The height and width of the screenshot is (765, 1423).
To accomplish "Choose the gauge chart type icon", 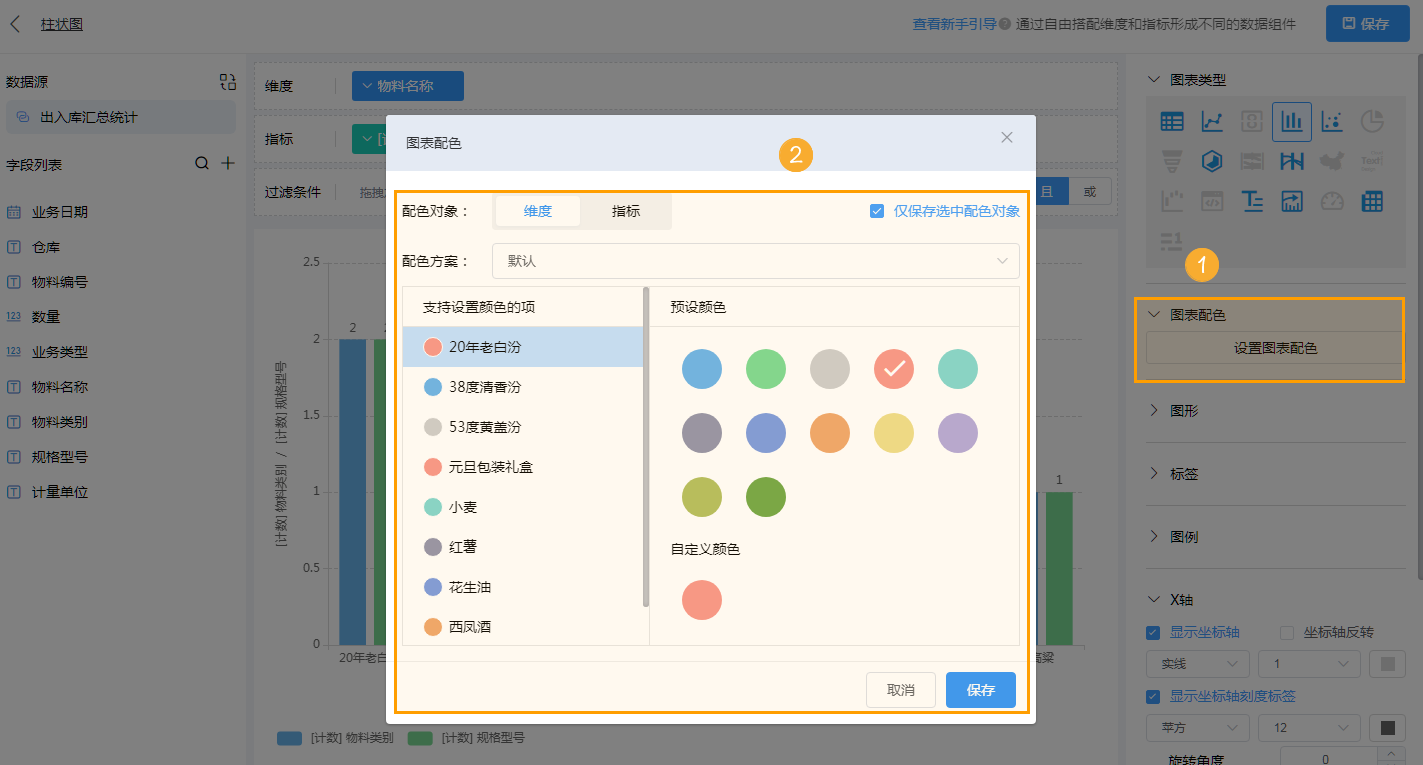I will click(x=1332, y=200).
